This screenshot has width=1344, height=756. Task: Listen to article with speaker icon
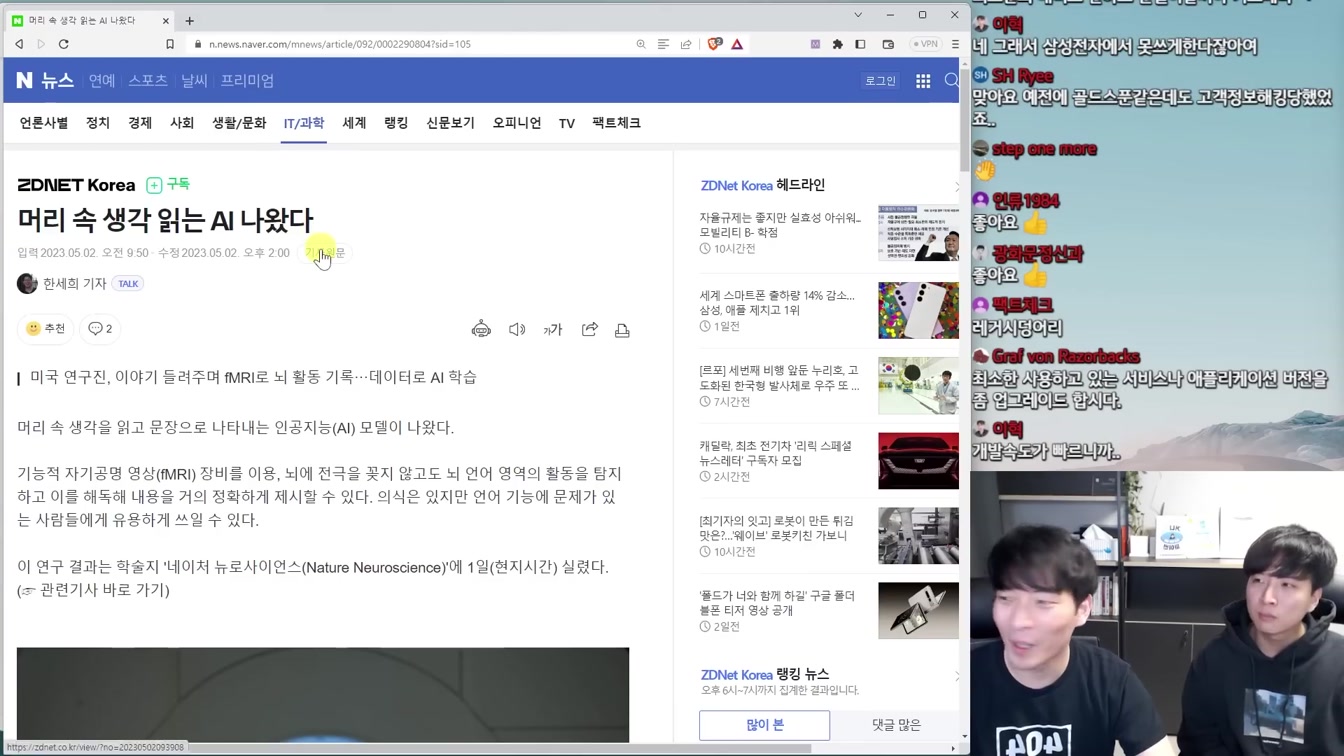517,329
